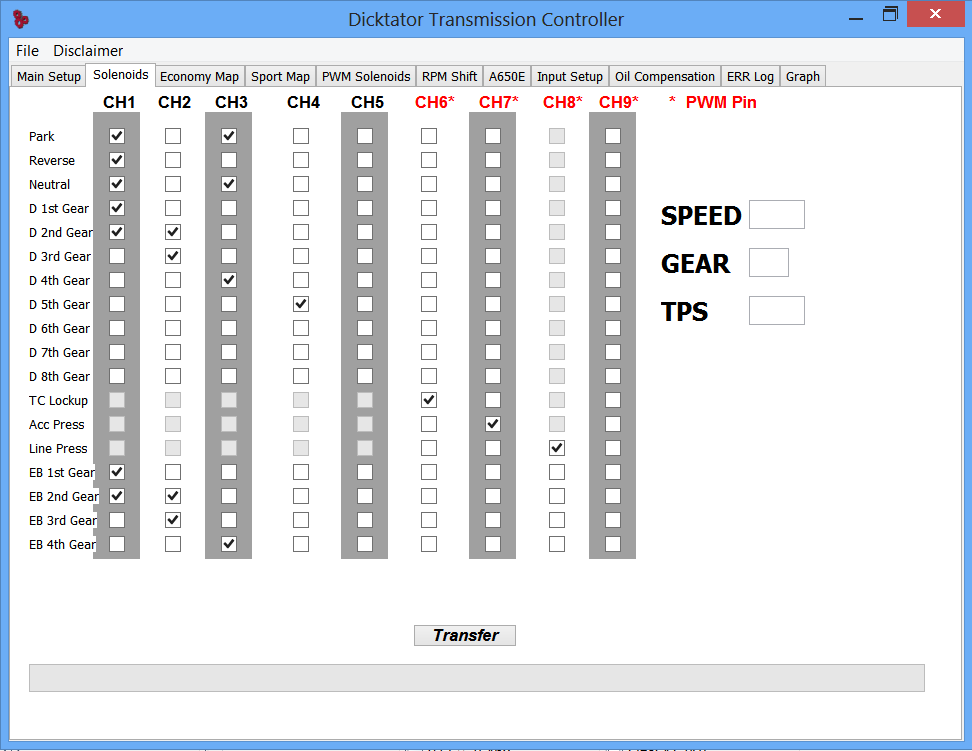Click the CH1 column header
972x751 pixels.
click(x=119, y=102)
